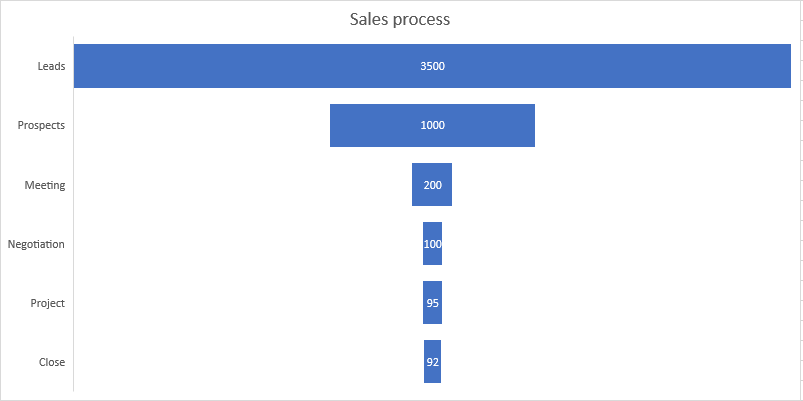Screen dimensions: 803x401
Task: Select the 95 data label
Action: pos(432,303)
